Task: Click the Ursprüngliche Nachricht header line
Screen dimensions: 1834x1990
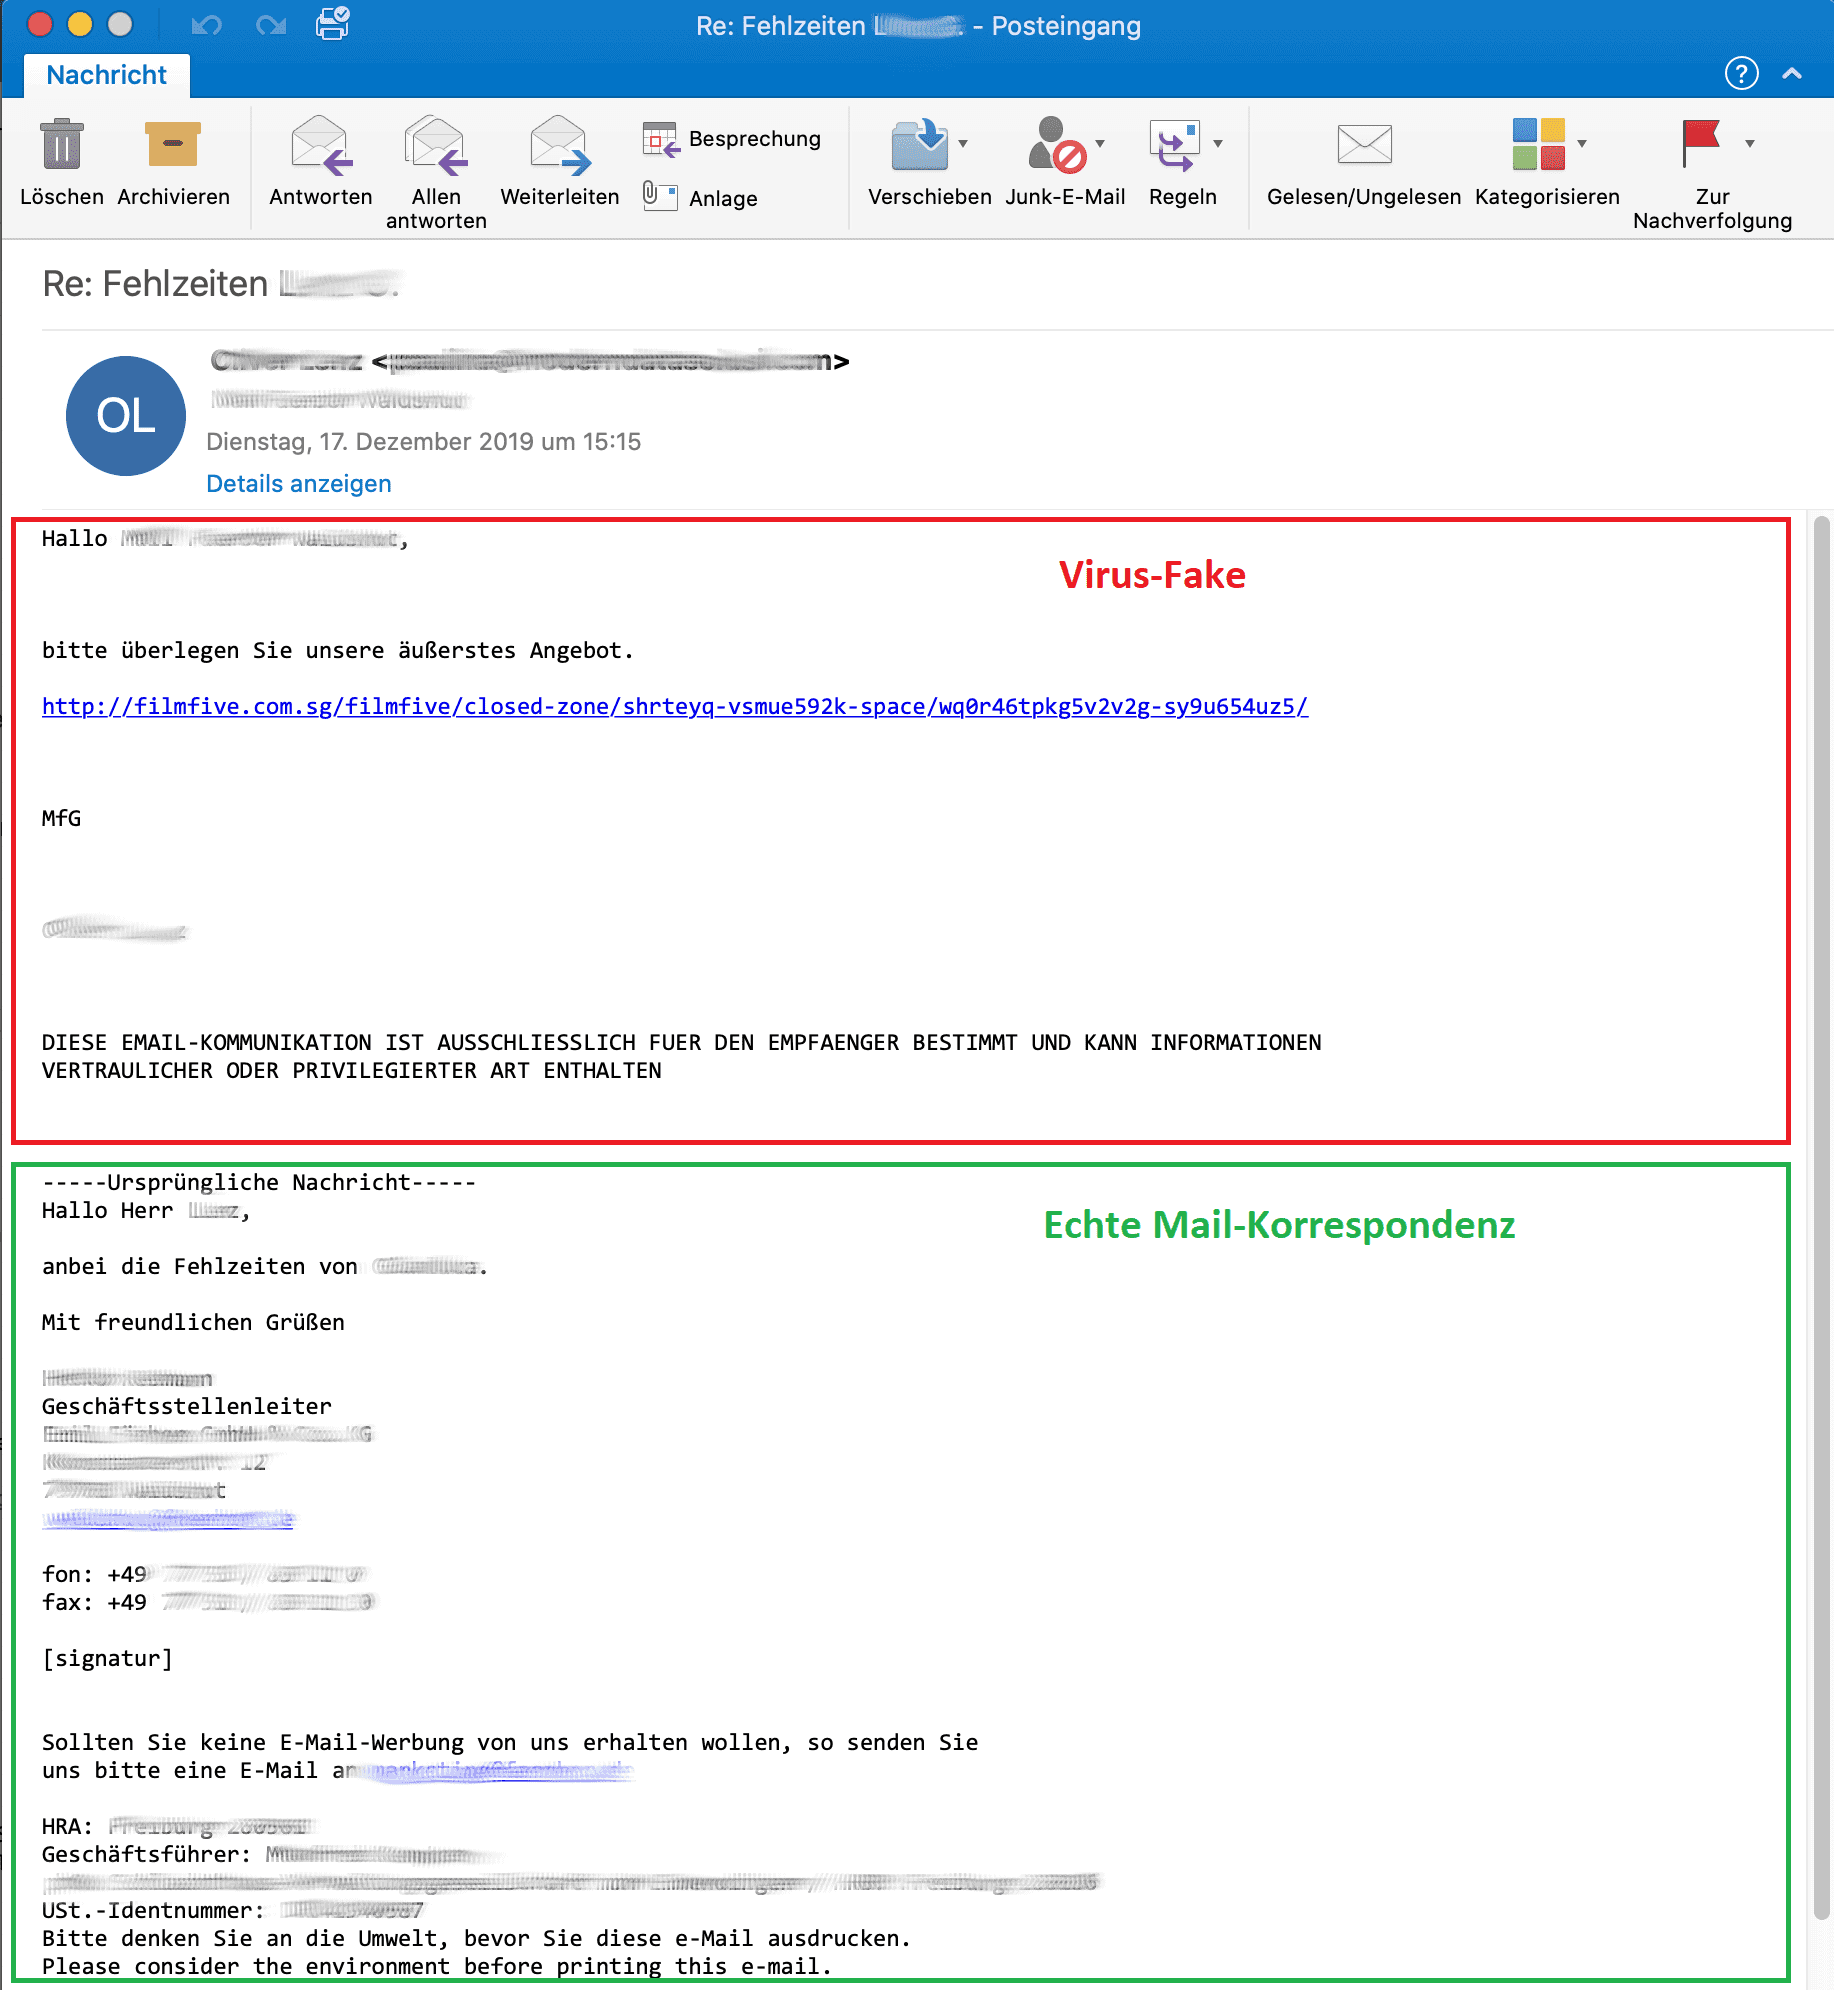Action: click(x=259, y=1183)
